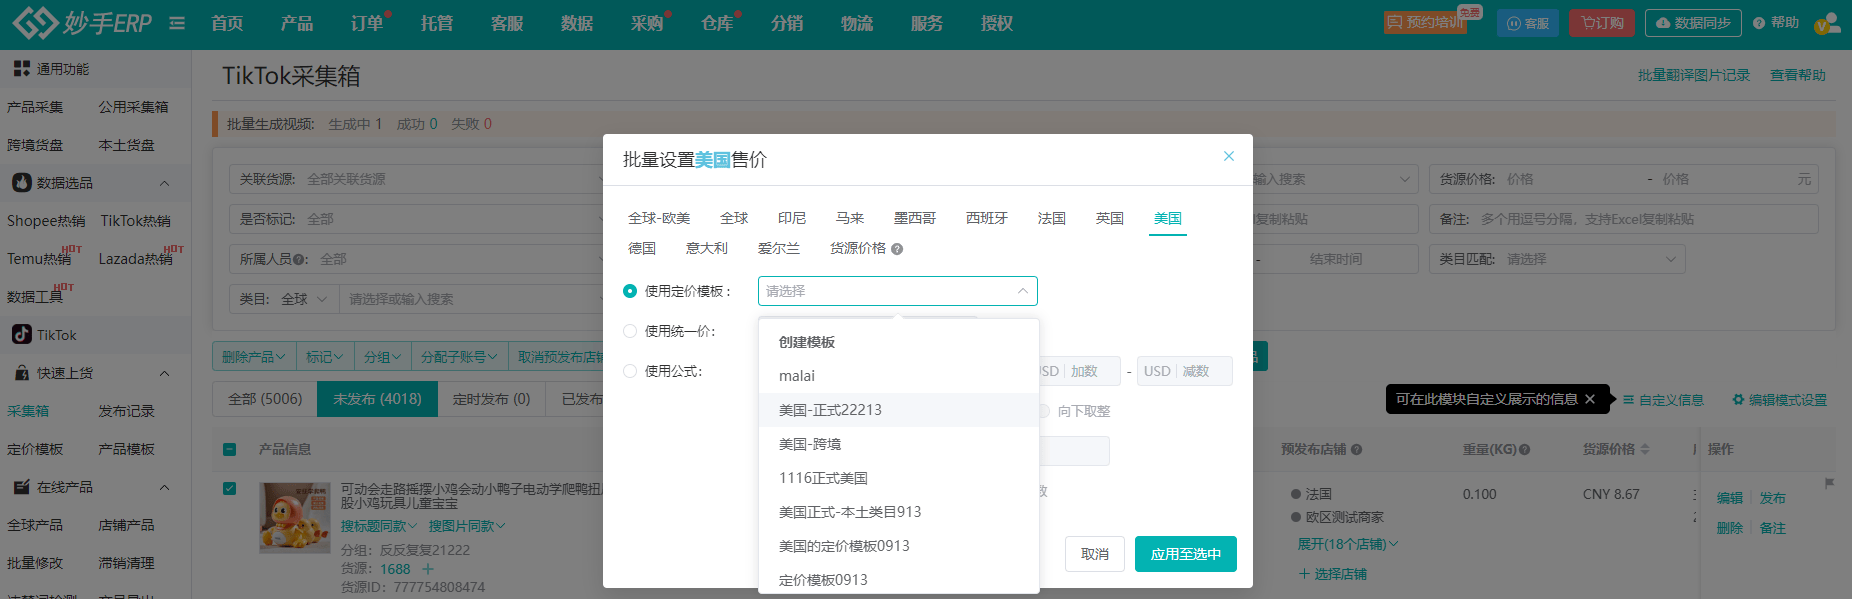This screenshot has height=599, width=1852.
Task: Click the 应用至选中 button
Action: [x=1186, y=554]
